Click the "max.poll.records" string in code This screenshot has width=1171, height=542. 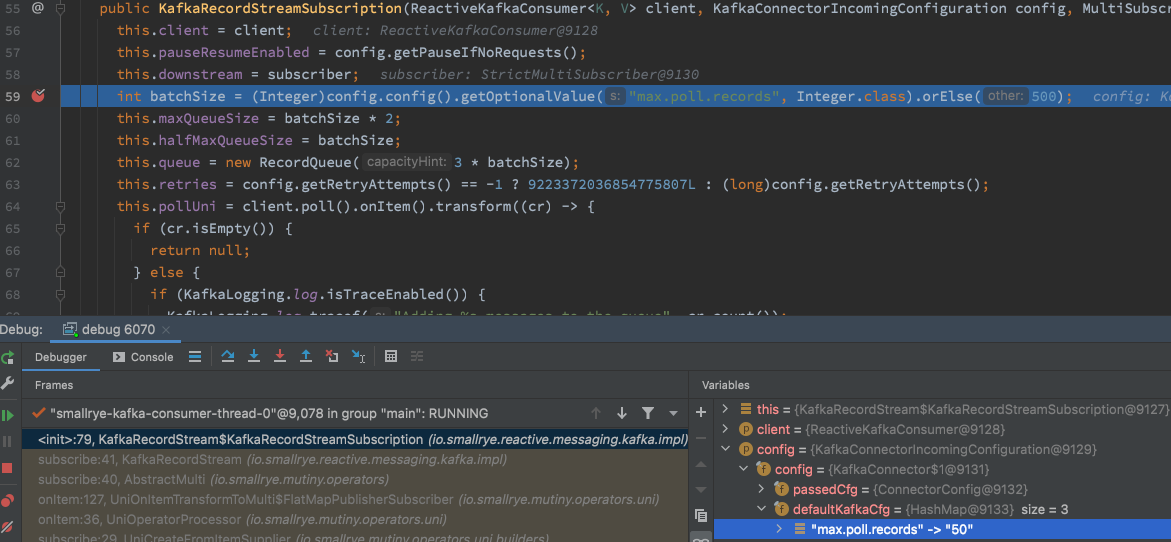pyautogui.click(x=703, y=96)
